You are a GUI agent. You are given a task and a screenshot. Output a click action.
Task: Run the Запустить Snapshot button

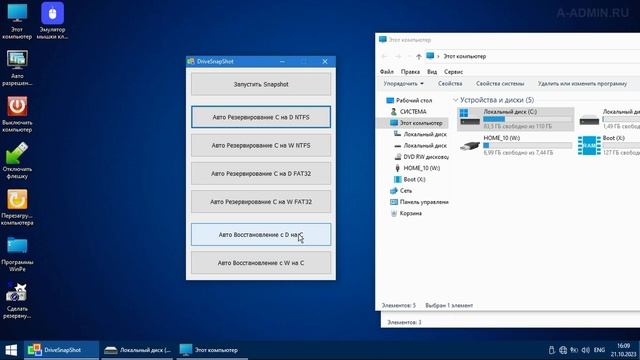click(261, 84)
